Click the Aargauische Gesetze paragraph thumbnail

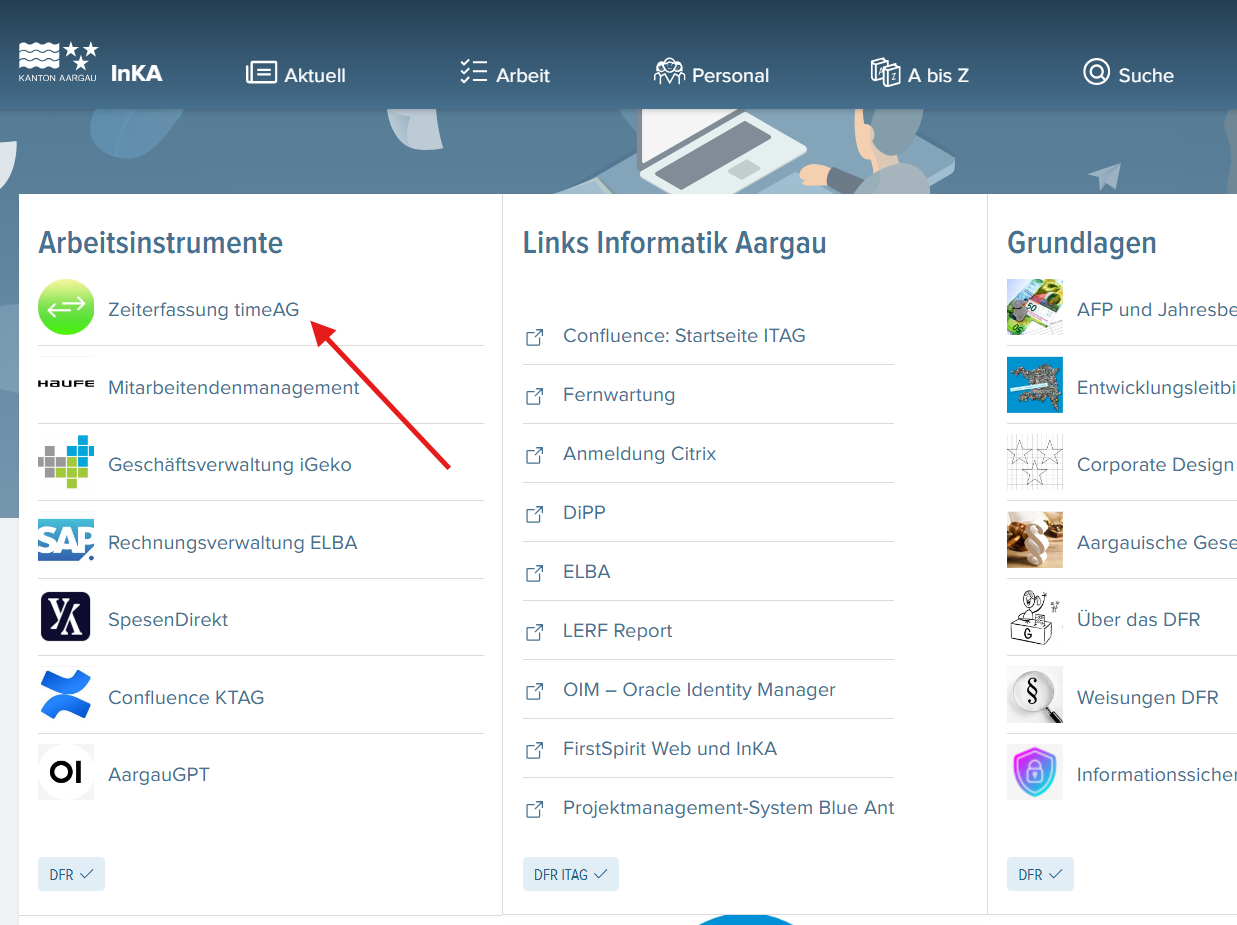click(x=1035, y=539)
